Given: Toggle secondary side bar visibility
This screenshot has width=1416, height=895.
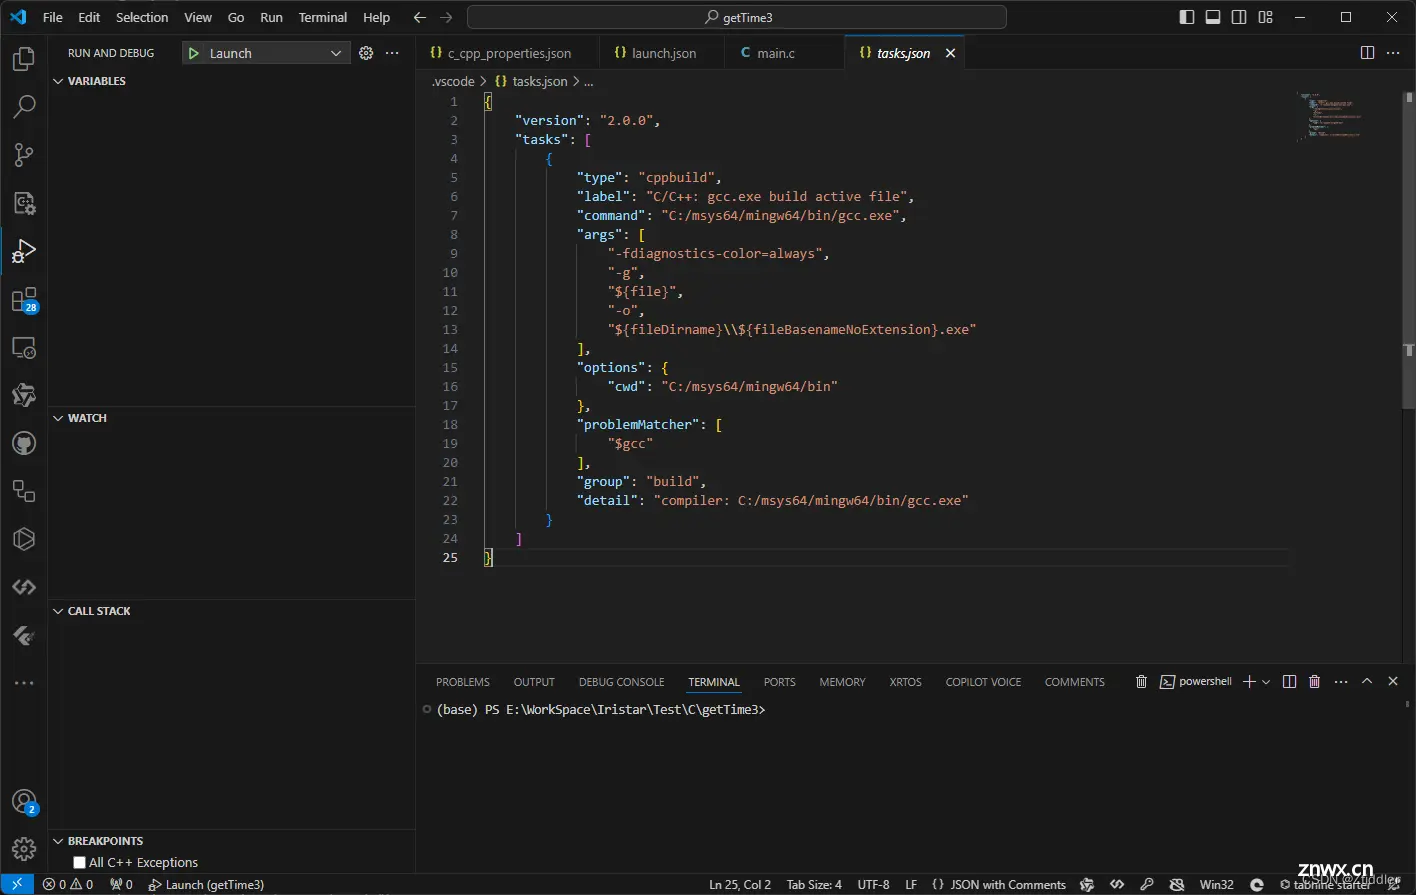Looking at the screenshot, I should (1239, 17).
